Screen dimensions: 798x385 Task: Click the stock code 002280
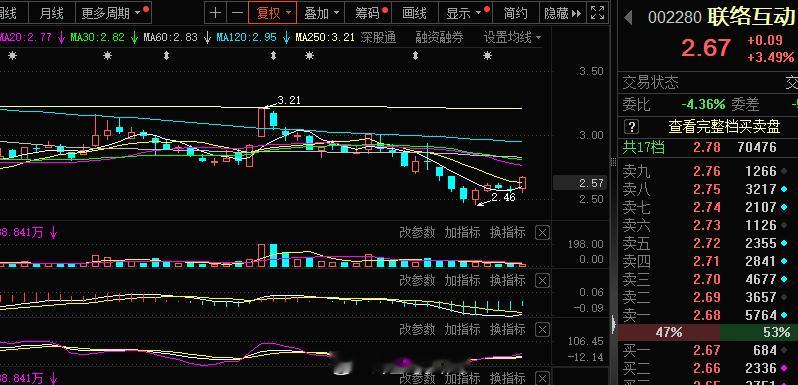pos(674,17)
